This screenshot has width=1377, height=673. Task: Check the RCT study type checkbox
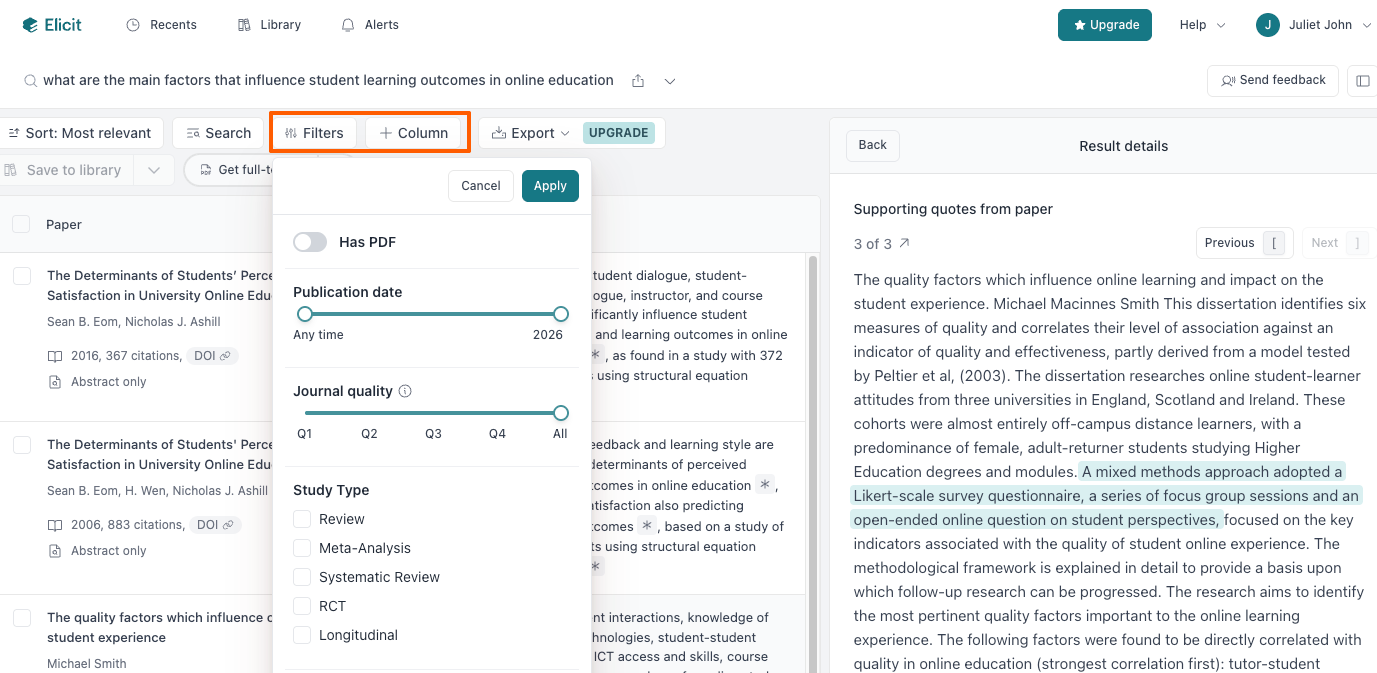coord(301,605)
